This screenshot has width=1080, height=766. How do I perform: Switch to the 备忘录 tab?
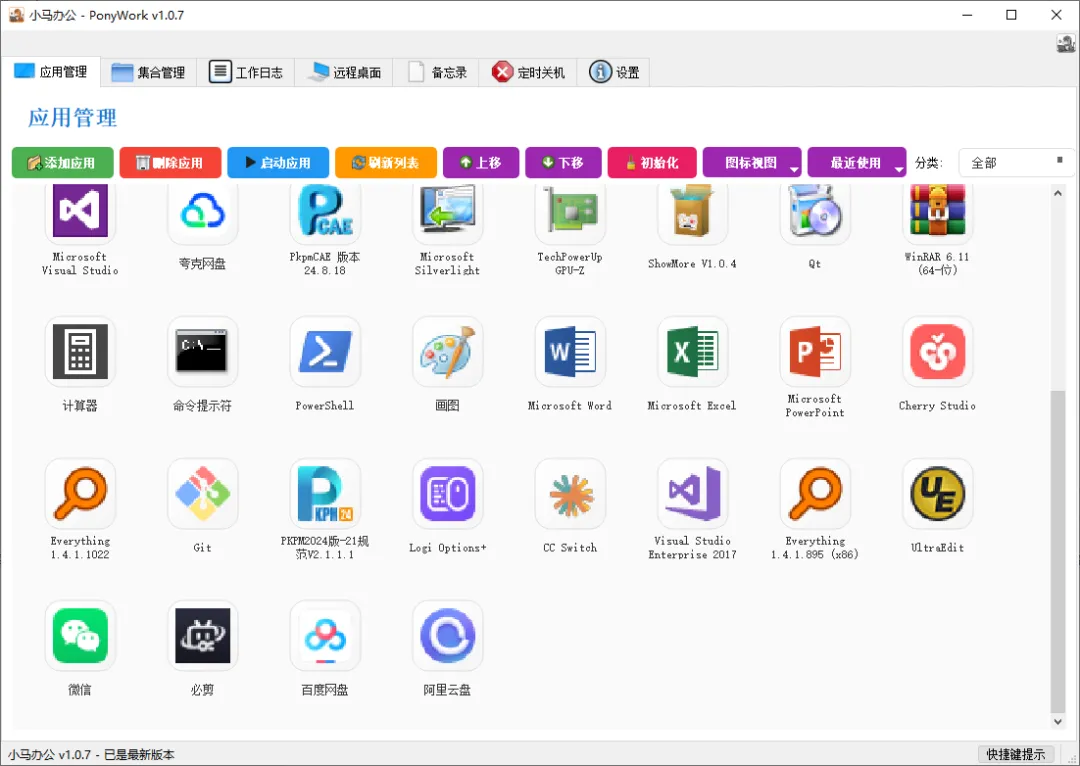(x=437, y=72)
